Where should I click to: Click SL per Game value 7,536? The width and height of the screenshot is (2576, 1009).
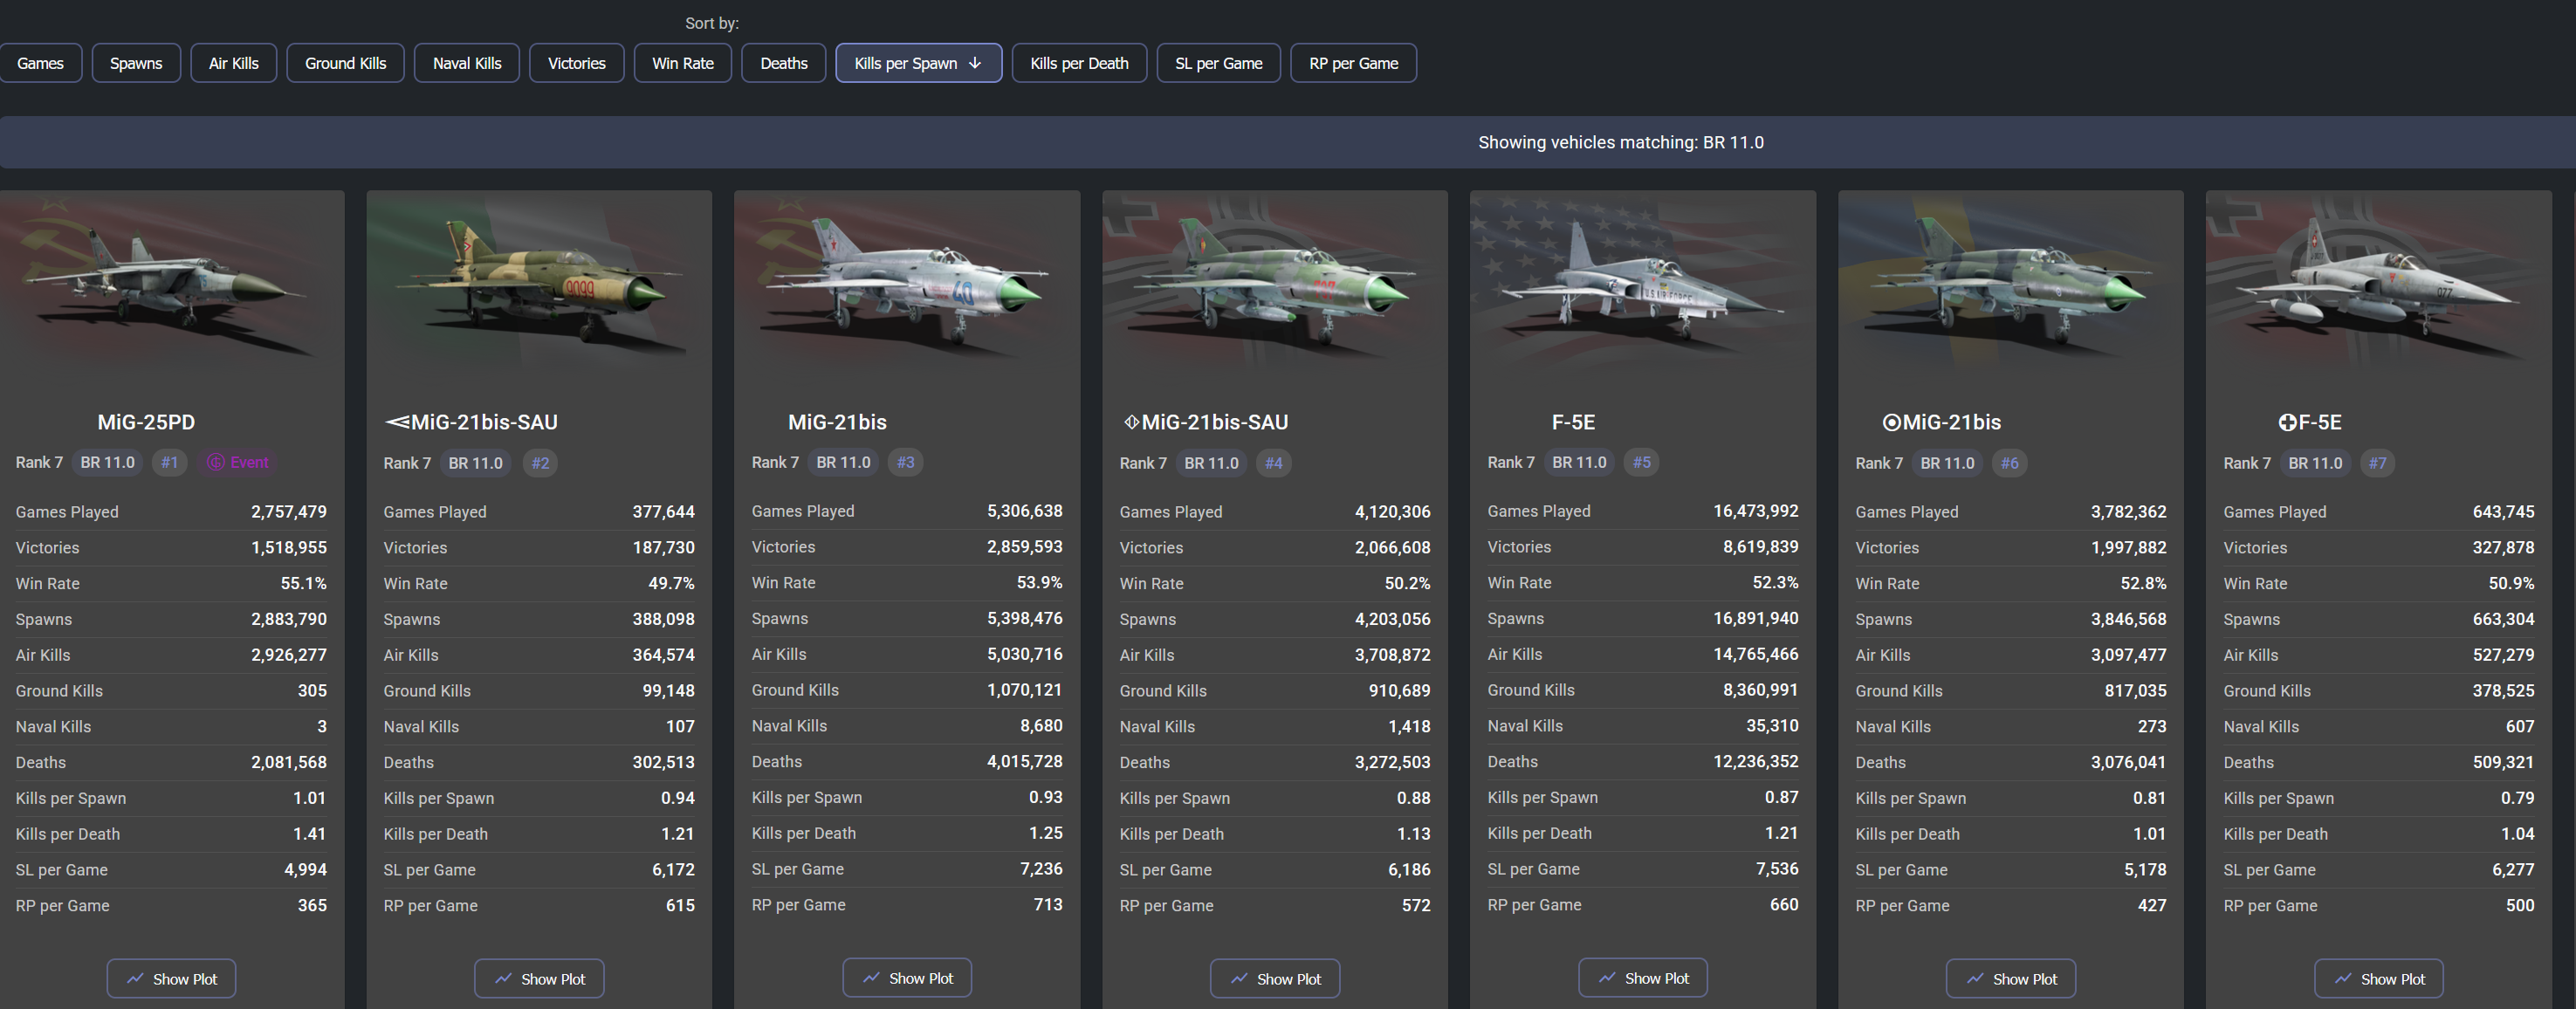tap(1777, 869)
